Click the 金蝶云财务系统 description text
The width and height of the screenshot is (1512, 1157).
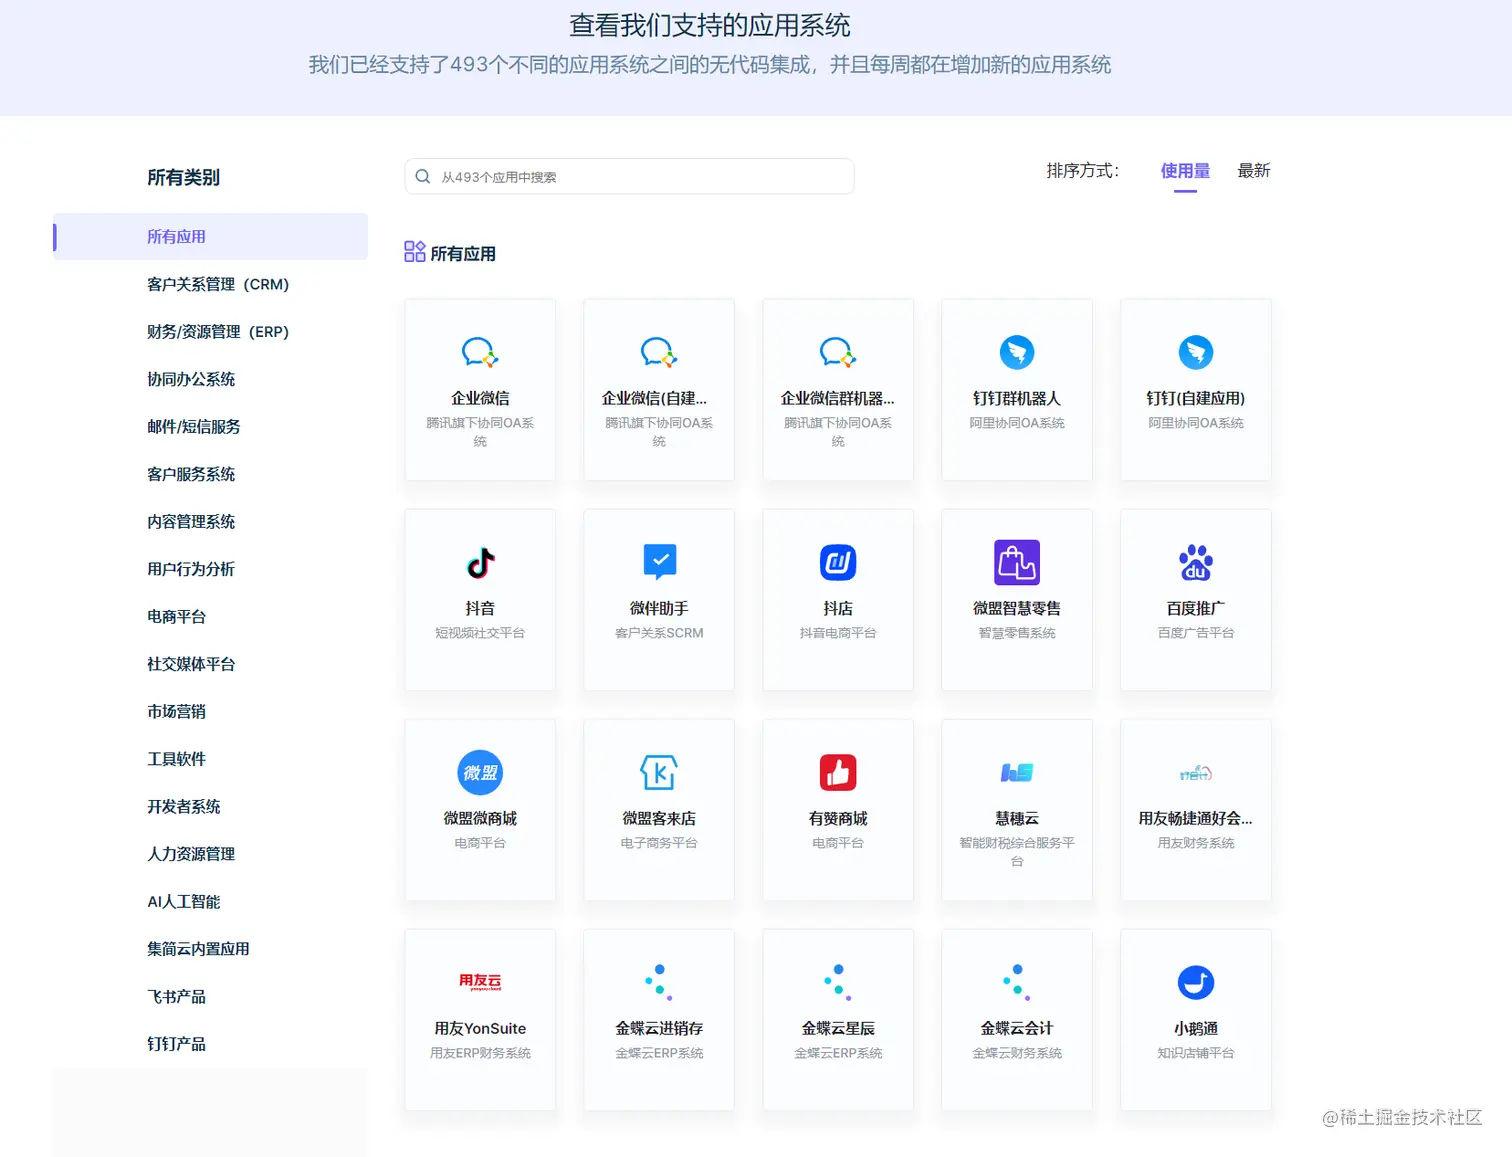(x=1017, y=1053)
